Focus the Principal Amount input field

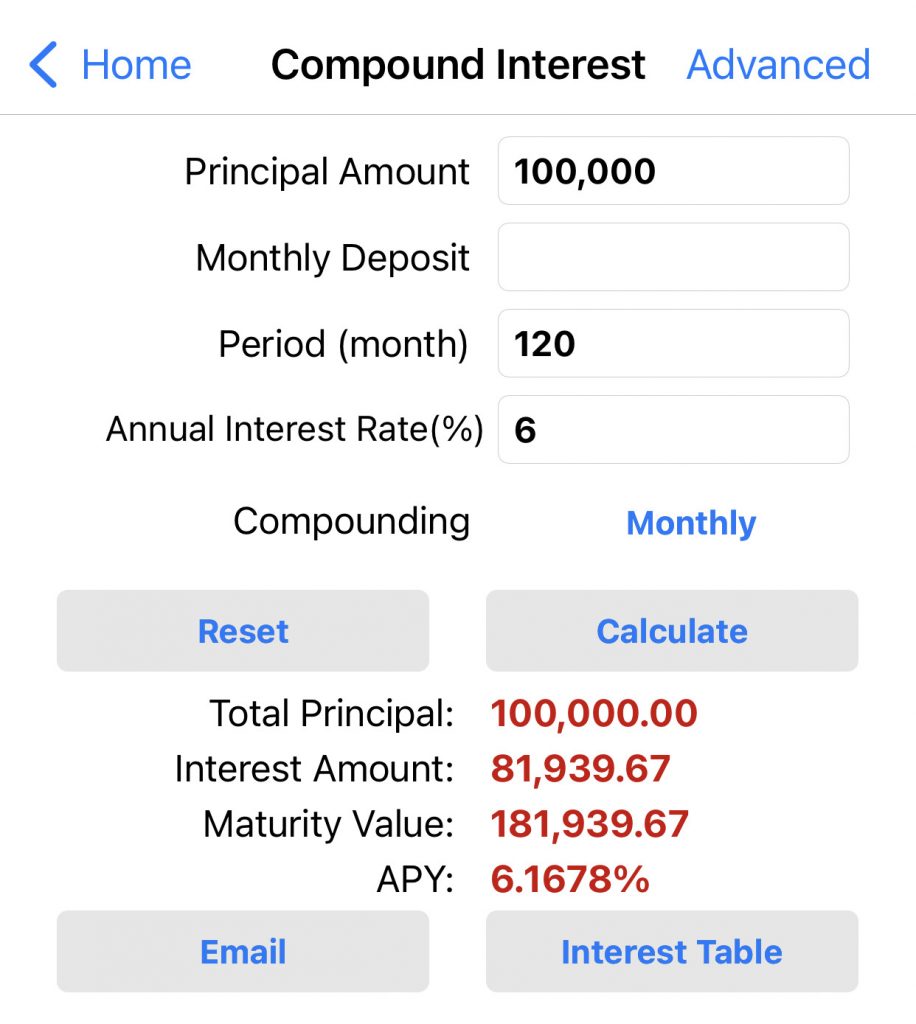(673, 171)
